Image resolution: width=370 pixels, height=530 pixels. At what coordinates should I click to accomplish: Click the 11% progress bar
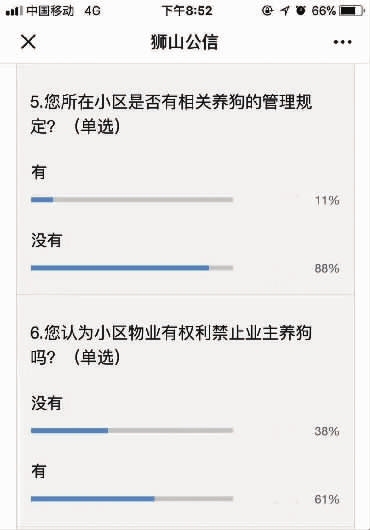pos(132,200)
